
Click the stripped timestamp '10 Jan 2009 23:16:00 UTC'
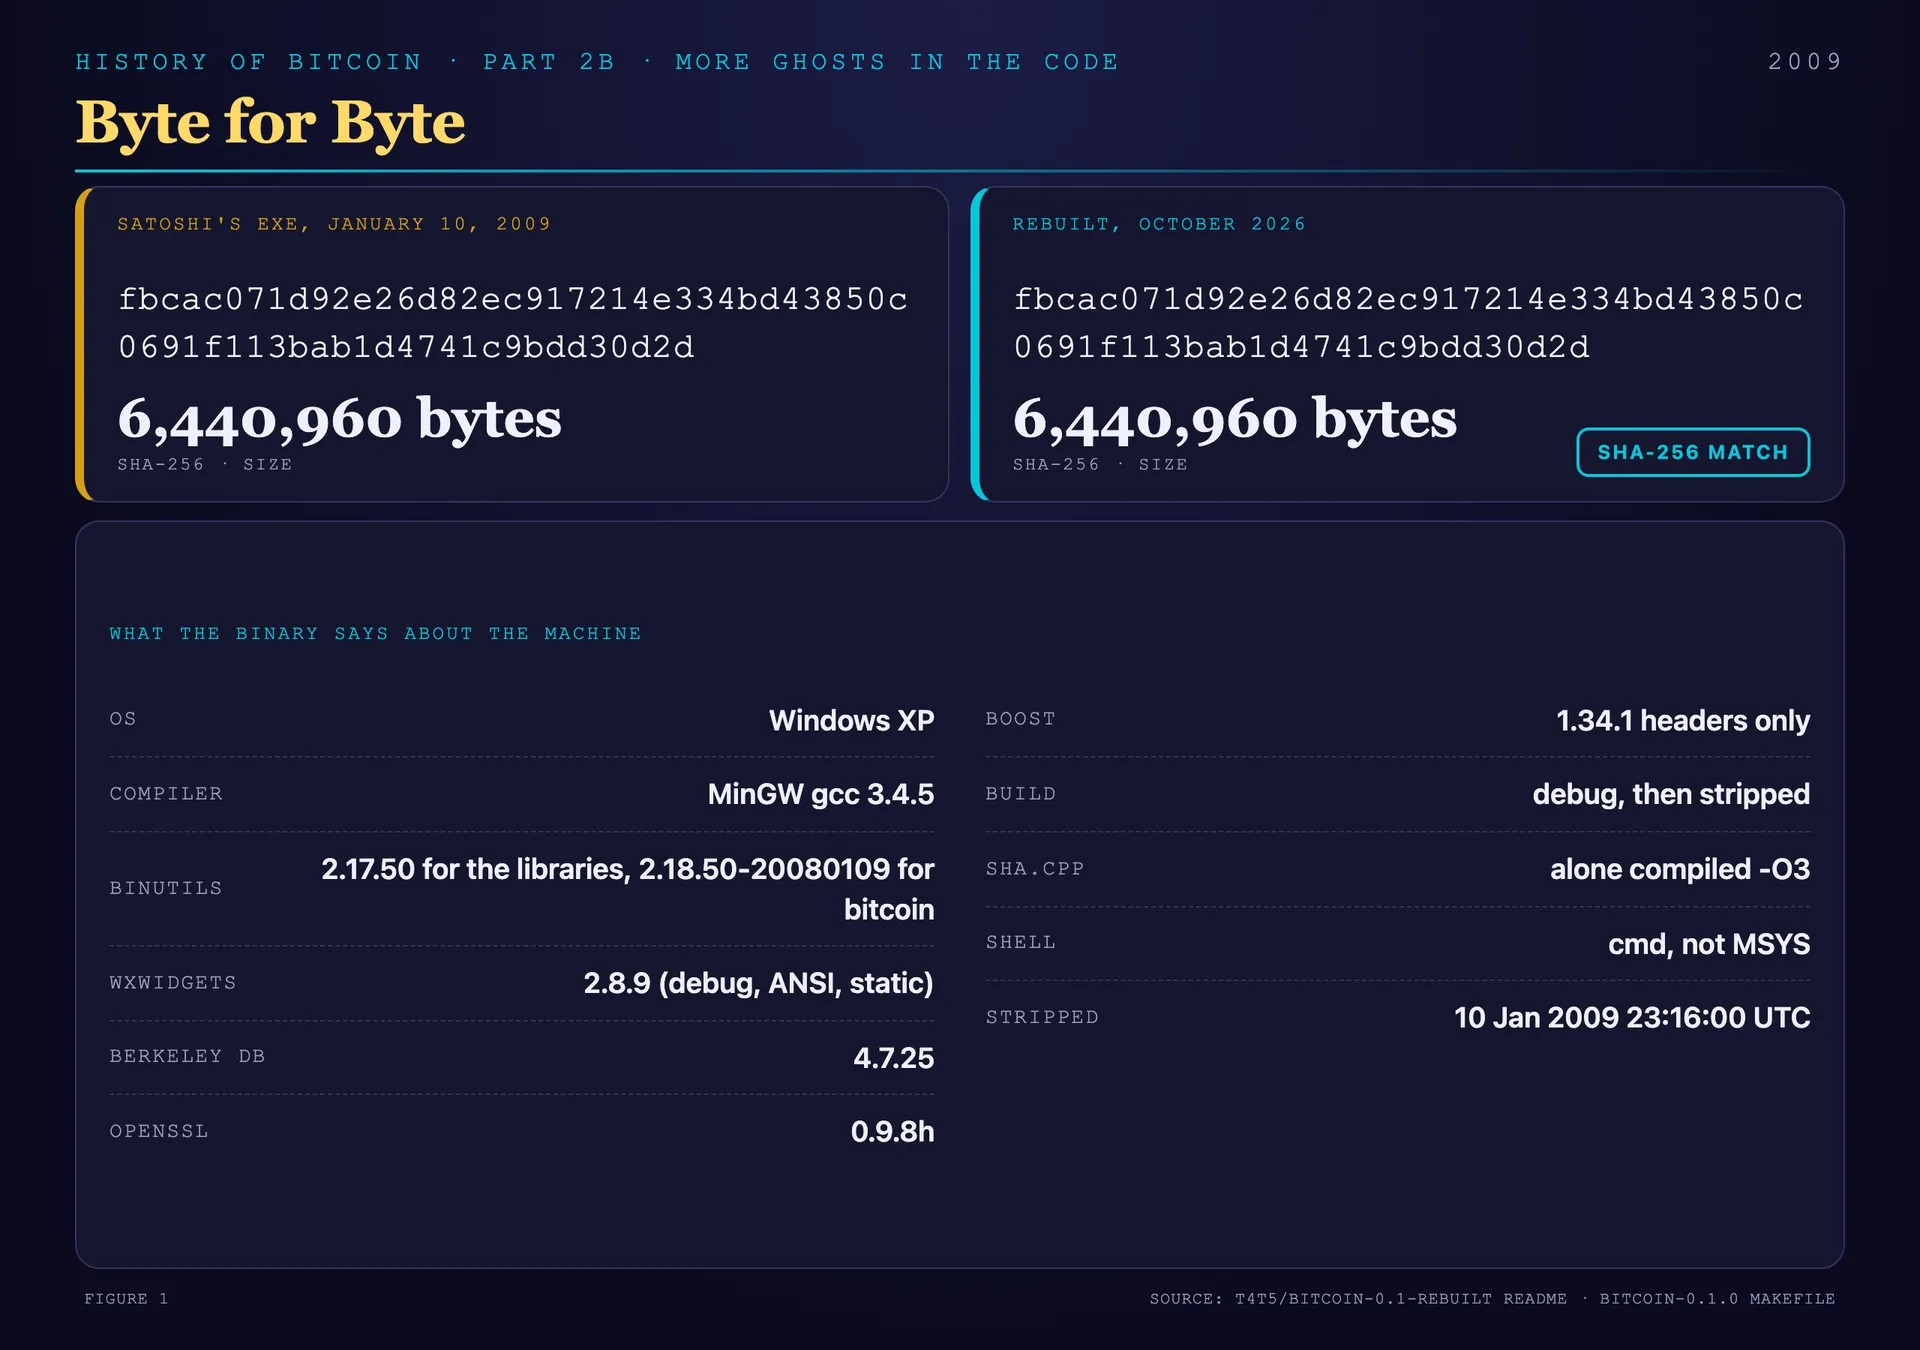point(1632,1018)
